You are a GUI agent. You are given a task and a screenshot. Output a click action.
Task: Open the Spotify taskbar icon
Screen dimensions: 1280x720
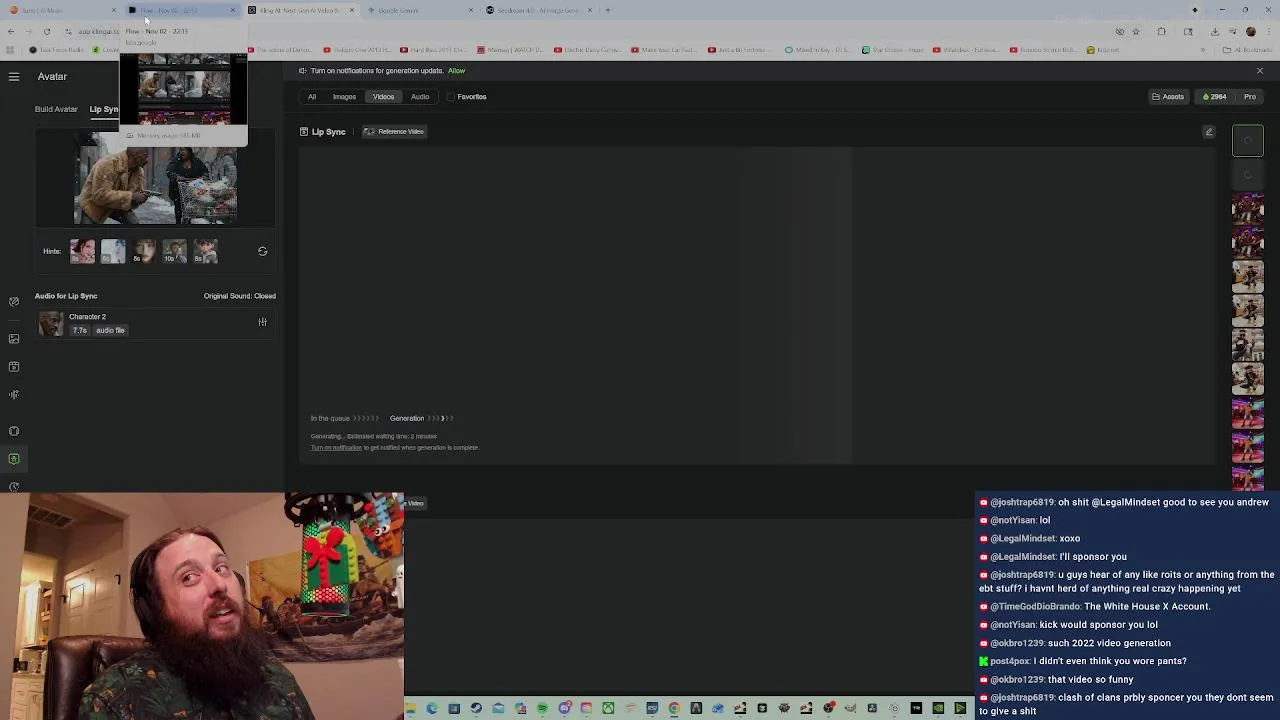coord(542,708)
